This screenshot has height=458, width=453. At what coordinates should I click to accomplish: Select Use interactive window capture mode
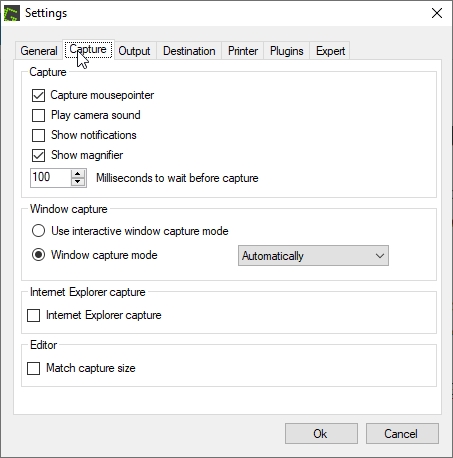(x=38, y=231)
